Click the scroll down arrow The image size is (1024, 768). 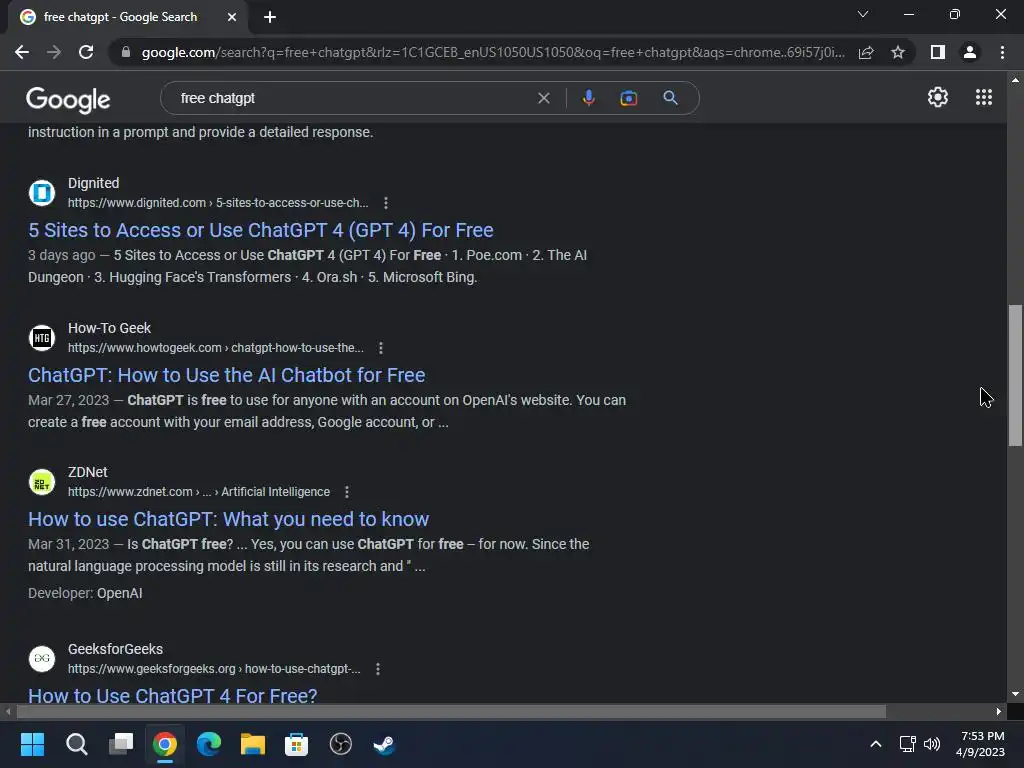point(1015,694)
